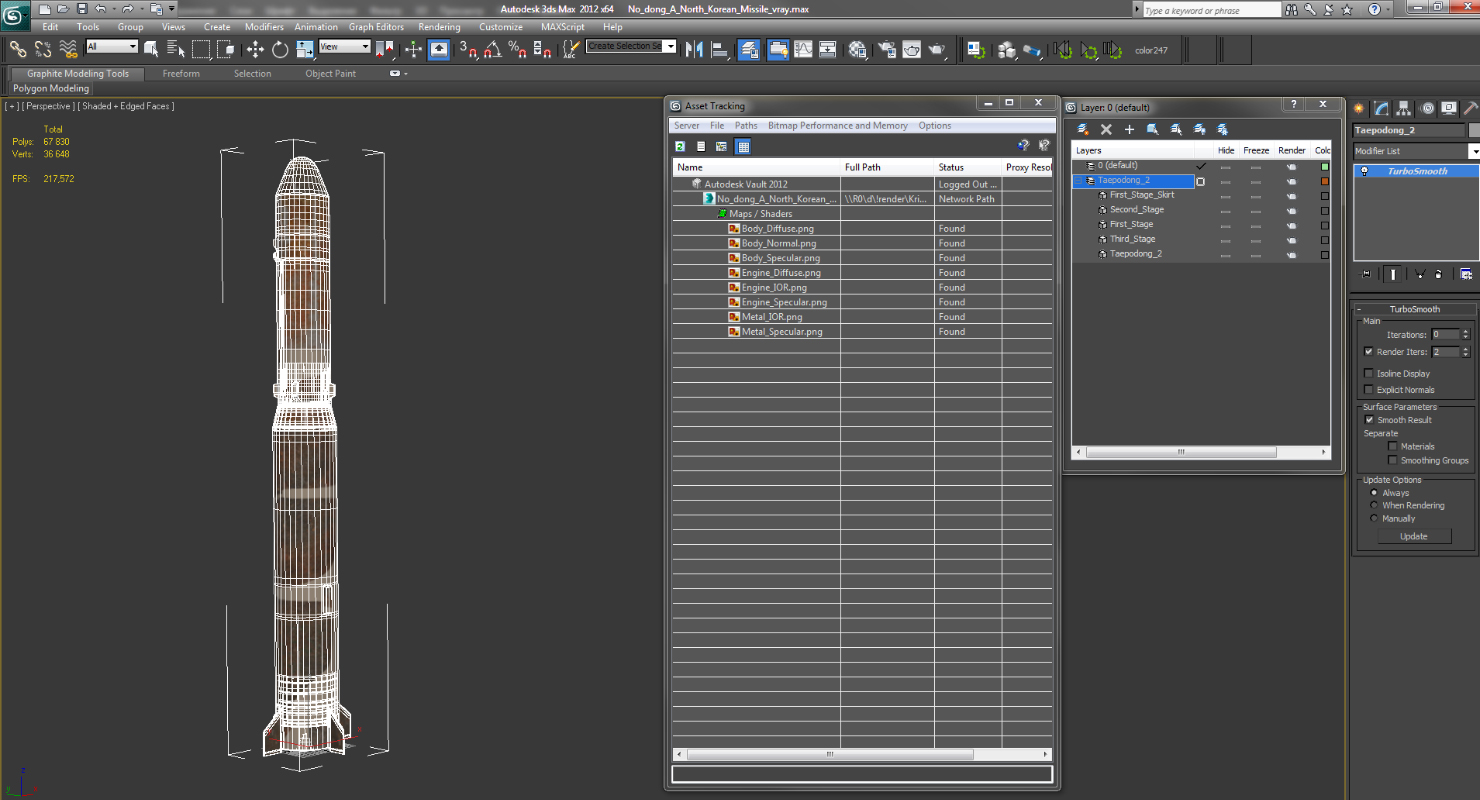Viewport: 1480px width, 800px height.
Task: Click the Mirror tool icon
Action: pyautogui.click(x=694, y=49)
